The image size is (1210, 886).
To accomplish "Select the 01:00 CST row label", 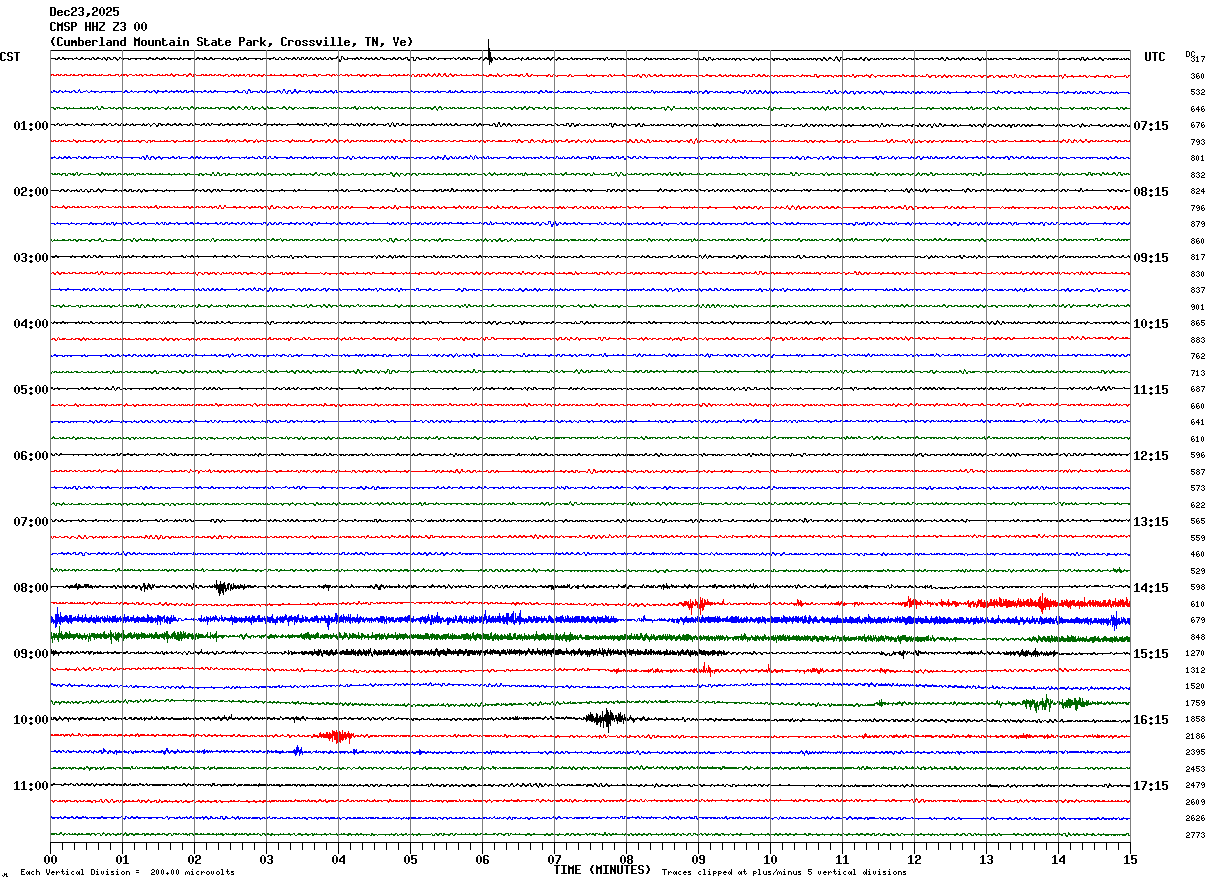I will point(31,126).
